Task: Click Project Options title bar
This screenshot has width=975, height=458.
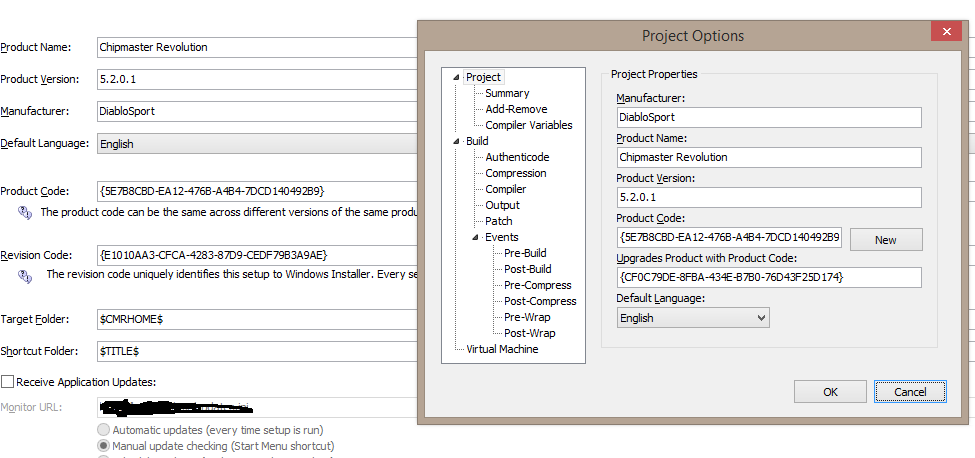Action: (692, 35)
